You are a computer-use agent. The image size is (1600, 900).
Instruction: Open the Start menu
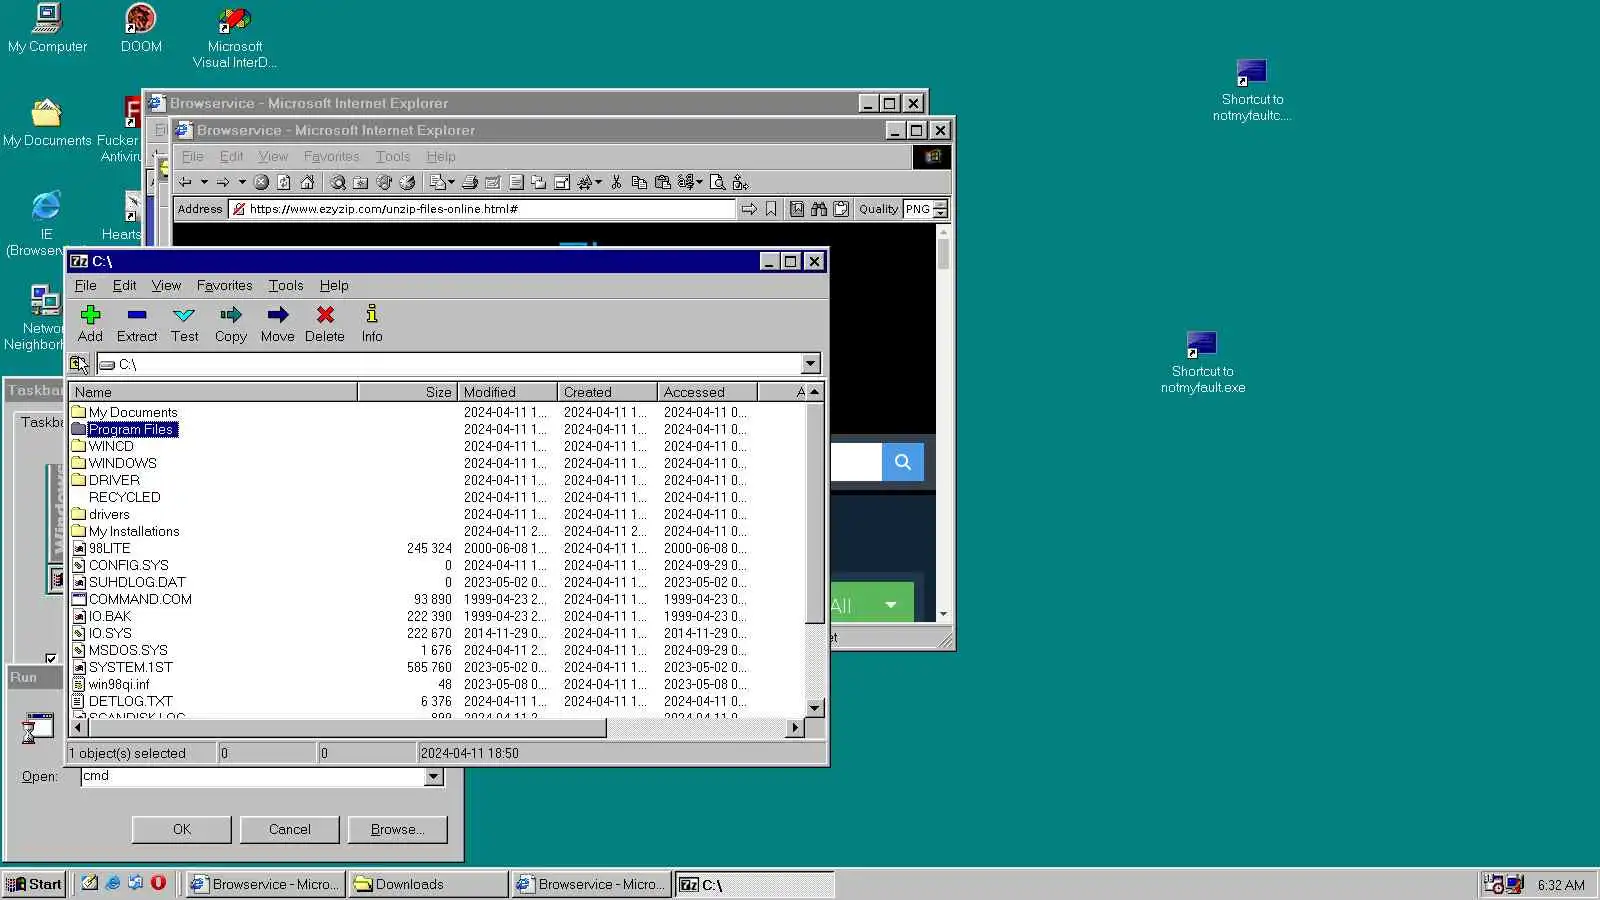click(x=35, y=884)
